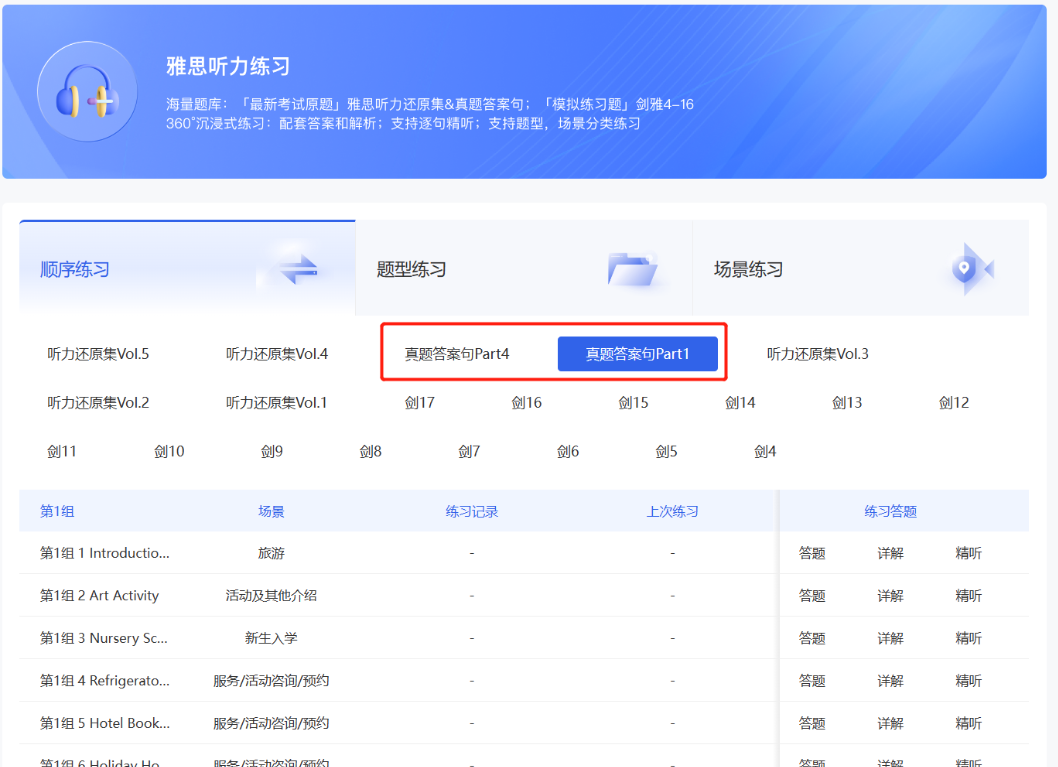The image size is (1058, 767).
Task: Open 精听 for 第1组 2 Art Activity
Action: pos(969,596)
